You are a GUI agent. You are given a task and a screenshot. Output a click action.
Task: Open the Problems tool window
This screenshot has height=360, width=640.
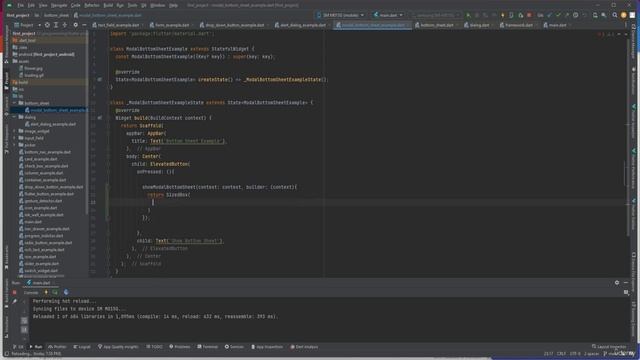(180, 347)
